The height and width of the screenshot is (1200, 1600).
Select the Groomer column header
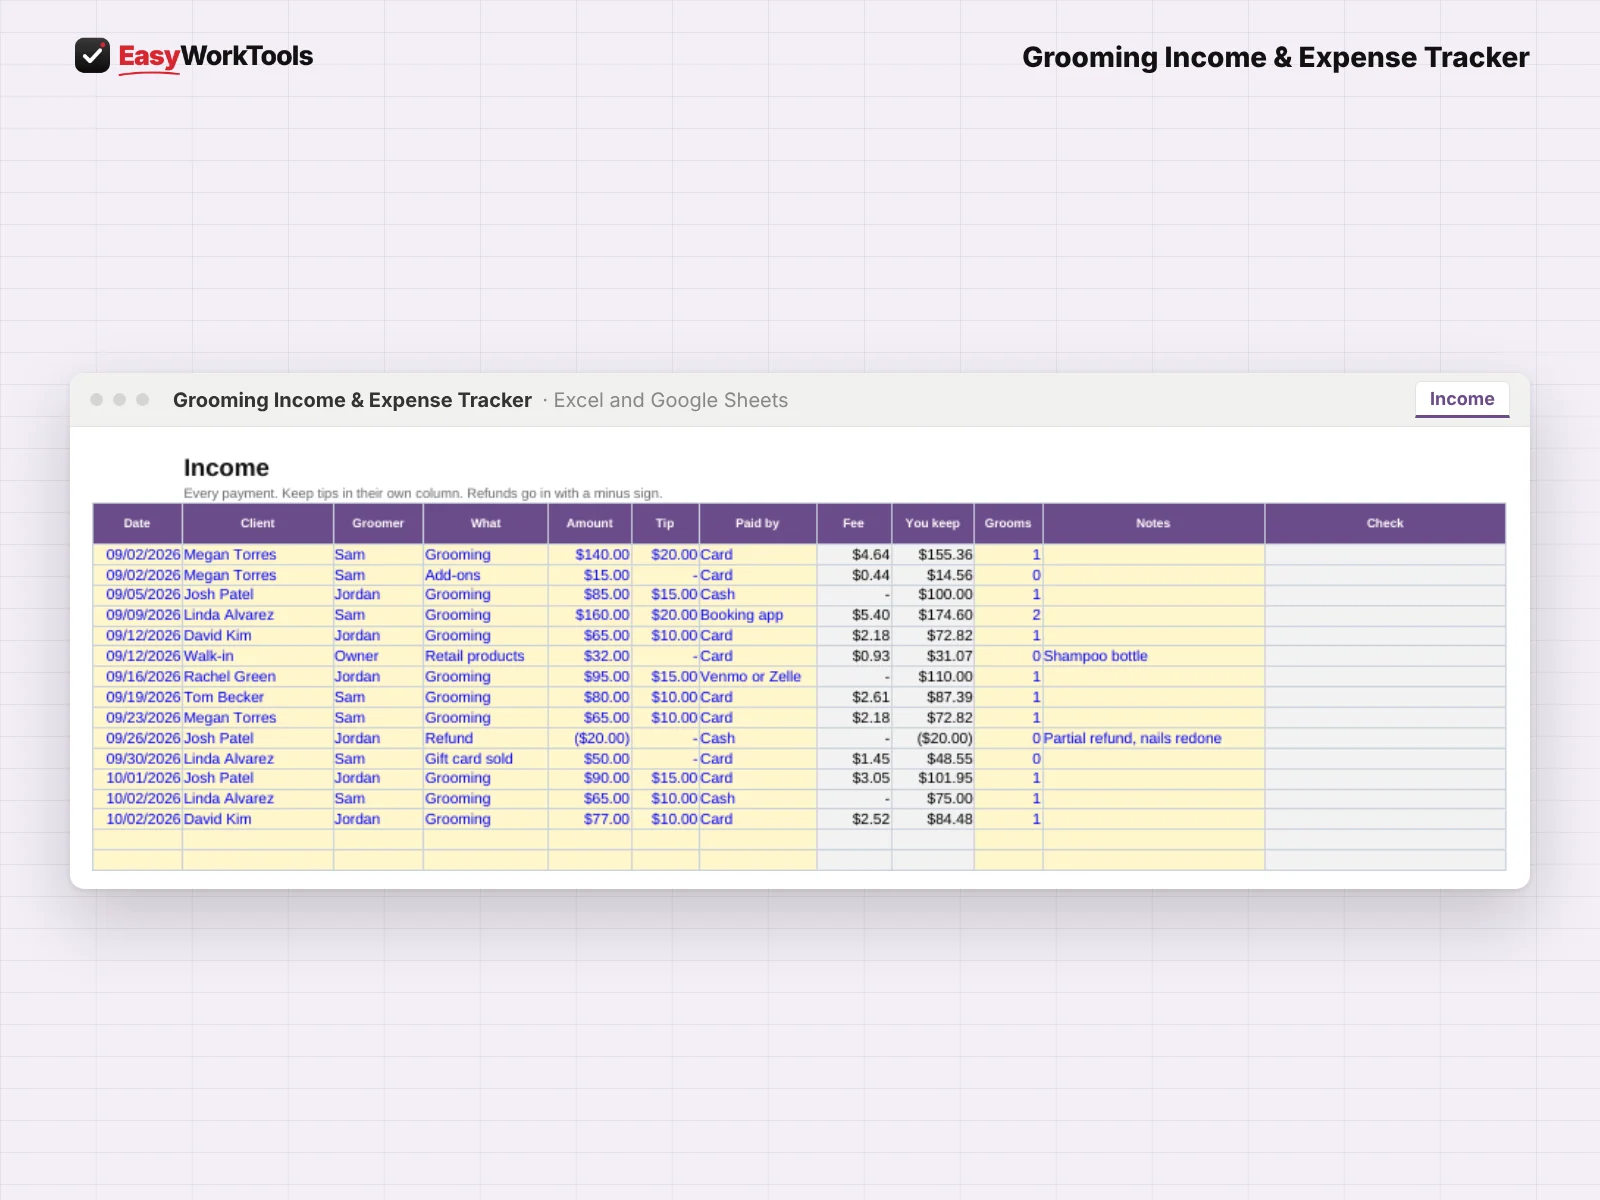(378, 523)
